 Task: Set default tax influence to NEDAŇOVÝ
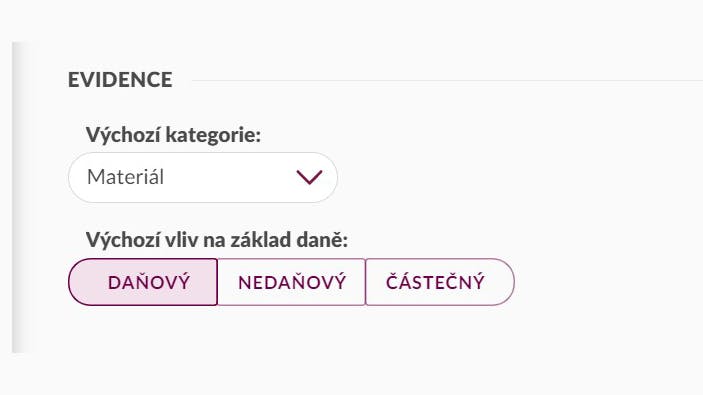(x=291, y=282)
